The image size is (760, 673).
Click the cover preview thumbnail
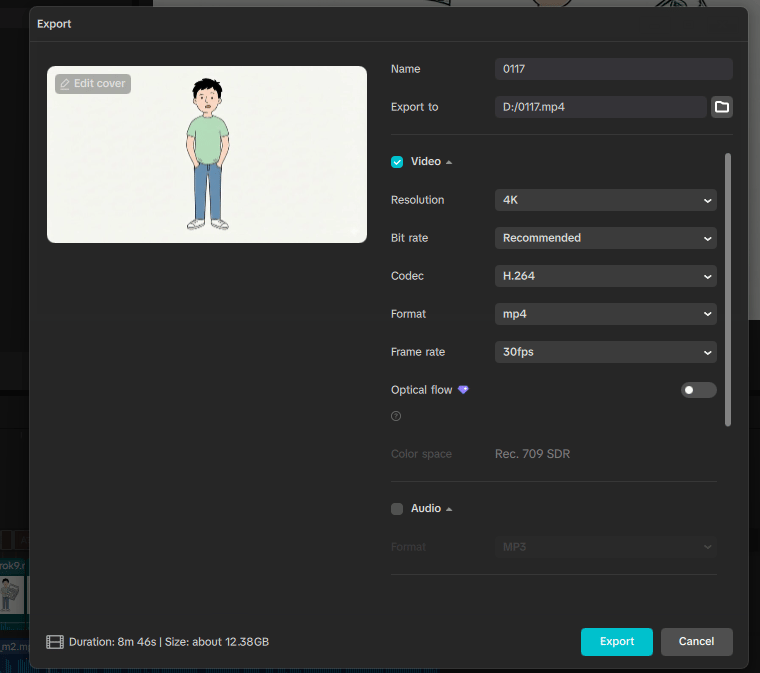[207, 155]
